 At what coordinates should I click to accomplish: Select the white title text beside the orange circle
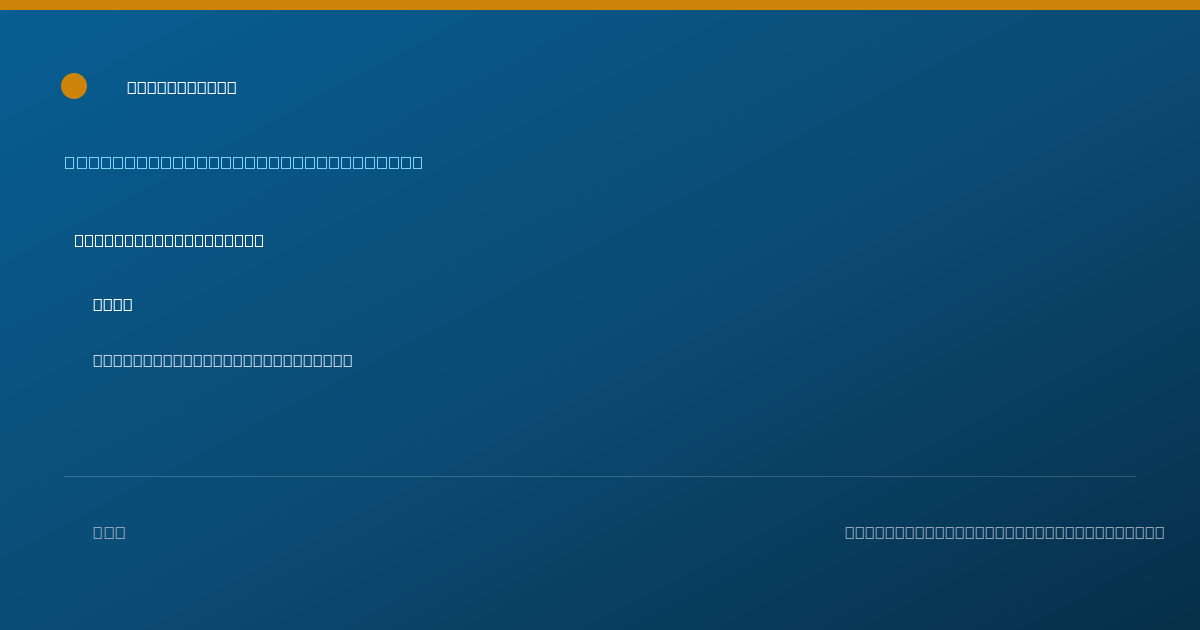182,87
